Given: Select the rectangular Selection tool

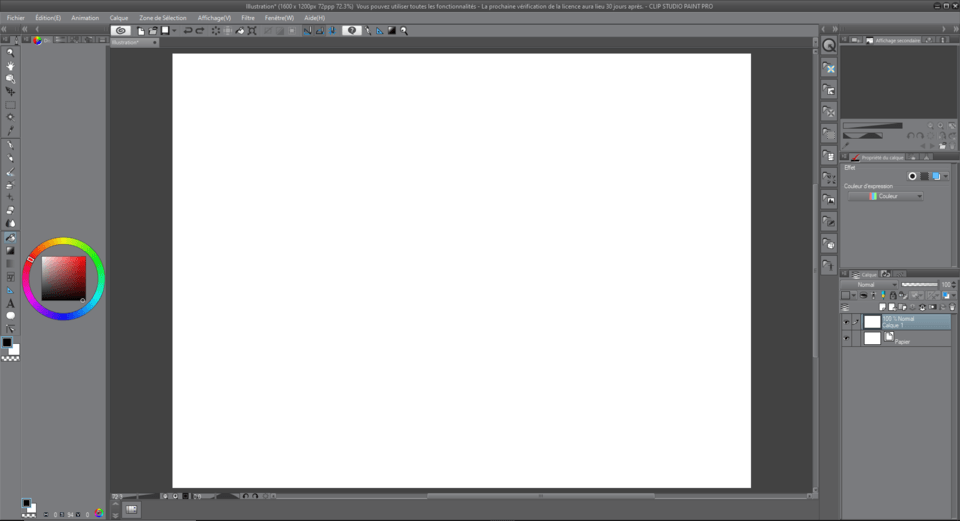Looking at the screenshot, I should pyautogui.click(x=11, y=104).
